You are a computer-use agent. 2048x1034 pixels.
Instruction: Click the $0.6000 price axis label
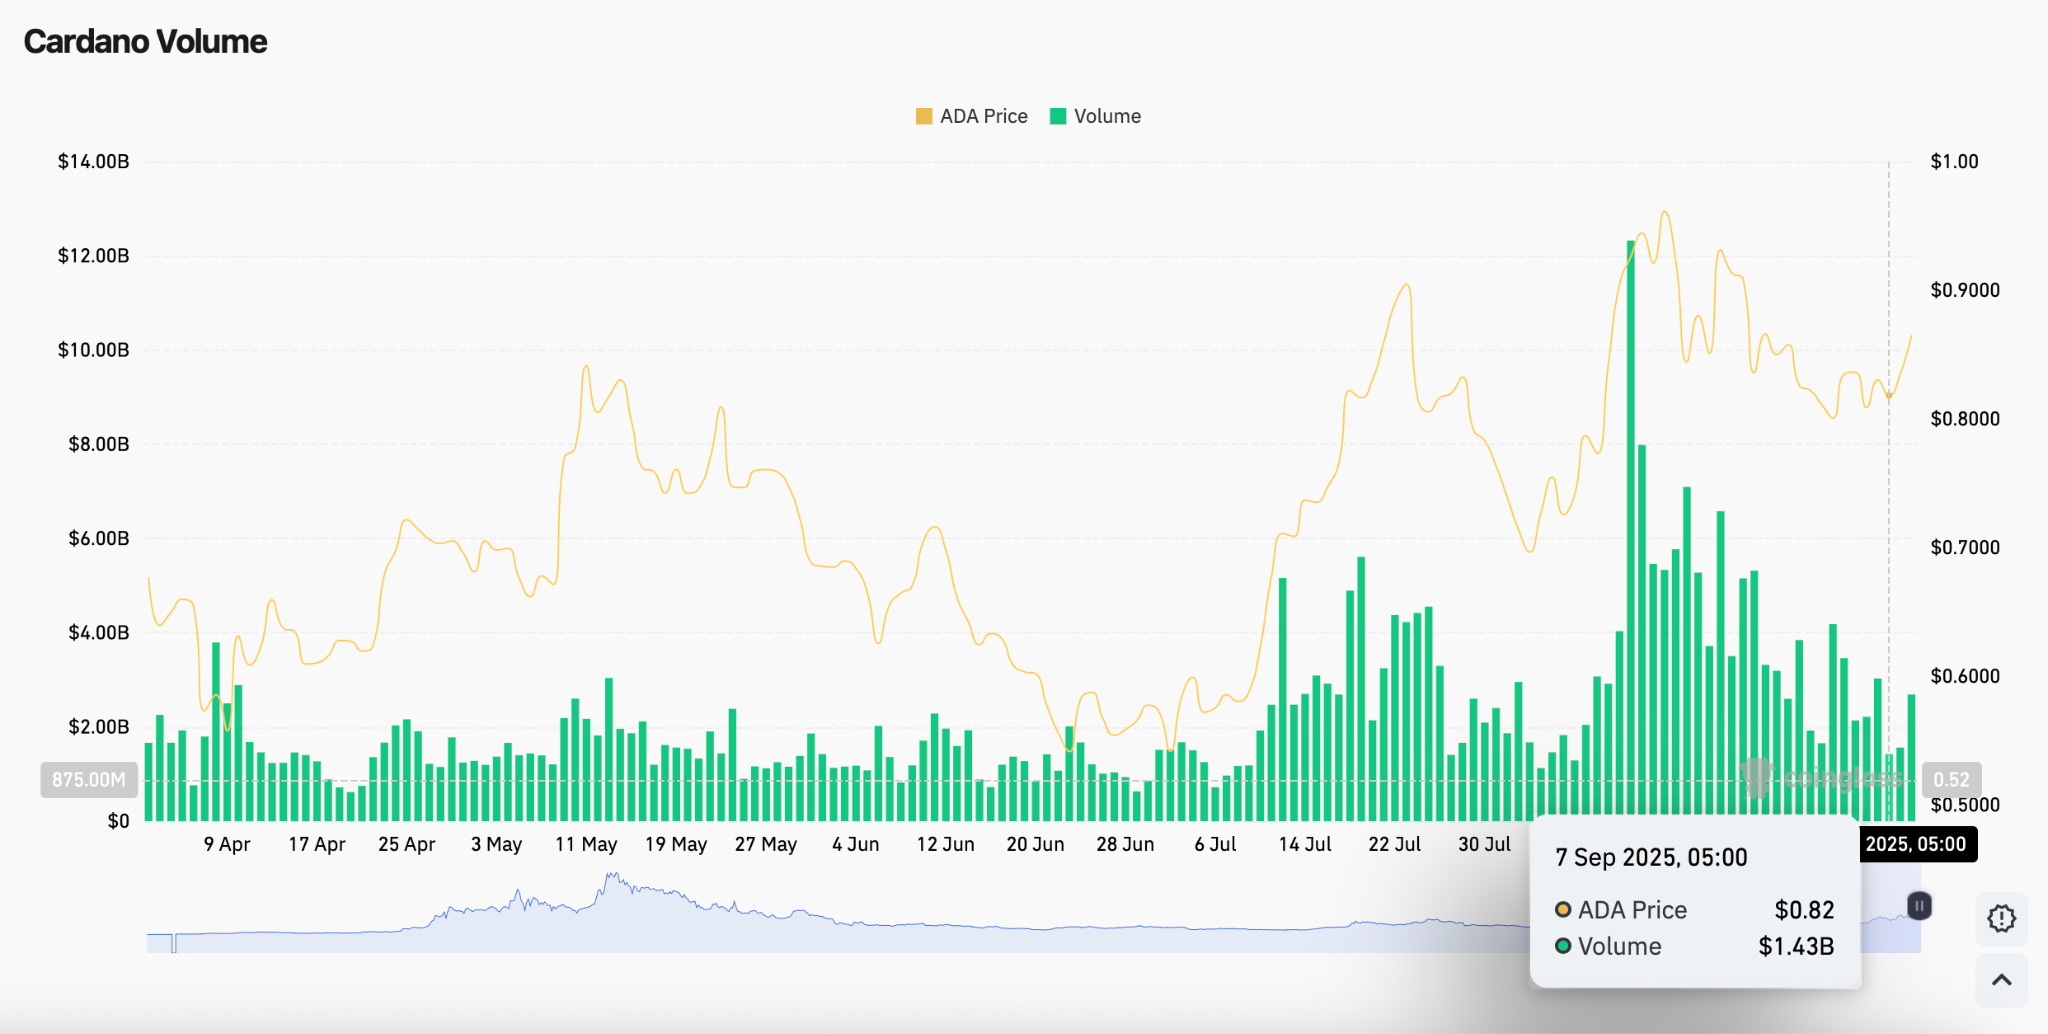tap(1965, 676)
